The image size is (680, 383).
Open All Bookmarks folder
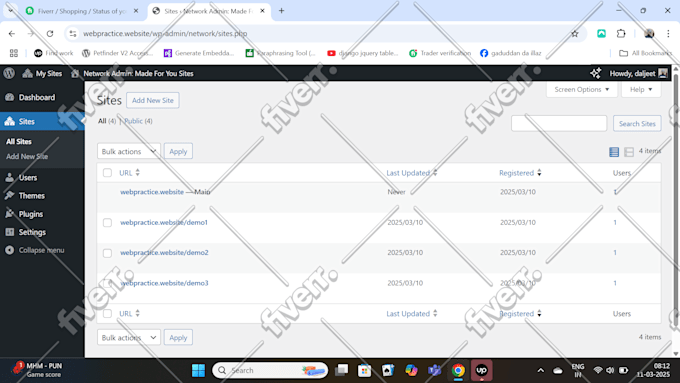click(x=645, y=53)
